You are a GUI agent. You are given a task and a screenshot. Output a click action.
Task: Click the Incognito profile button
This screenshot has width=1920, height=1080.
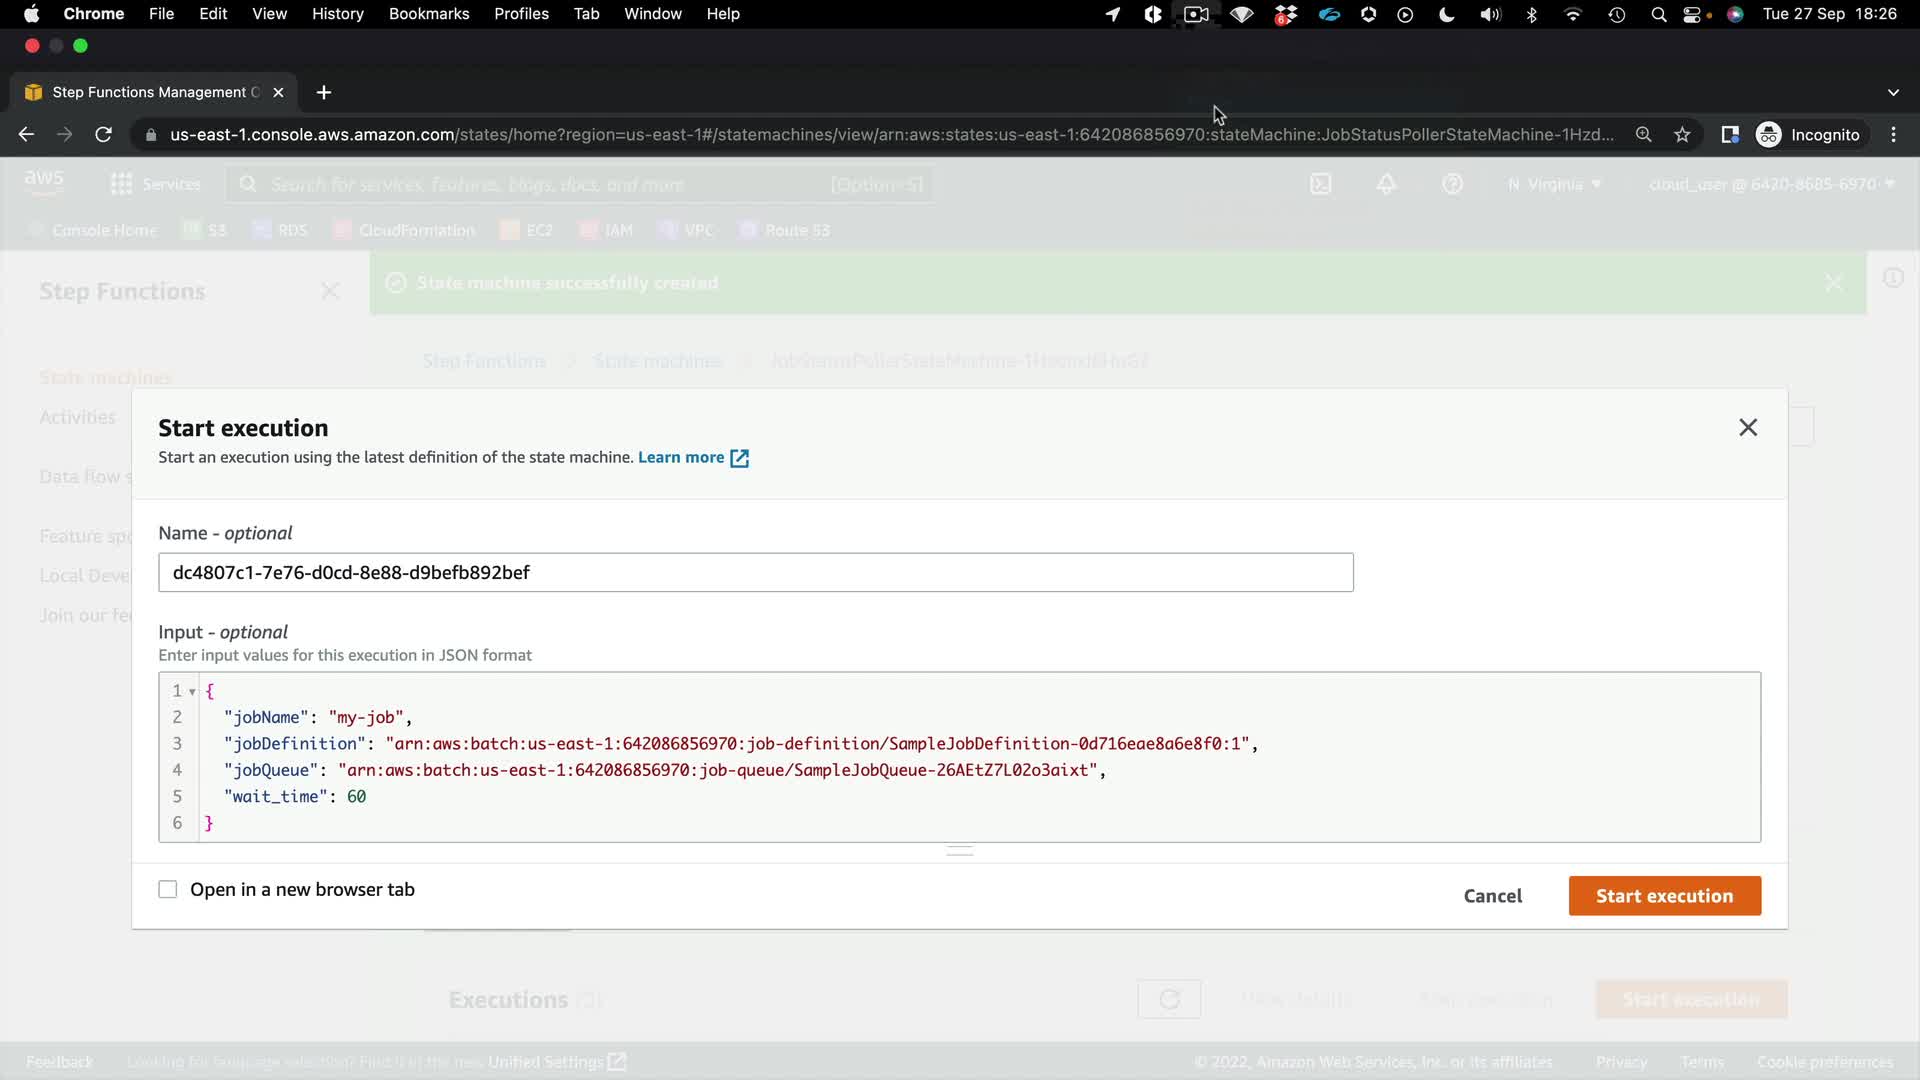click(x=1808, y=135)
